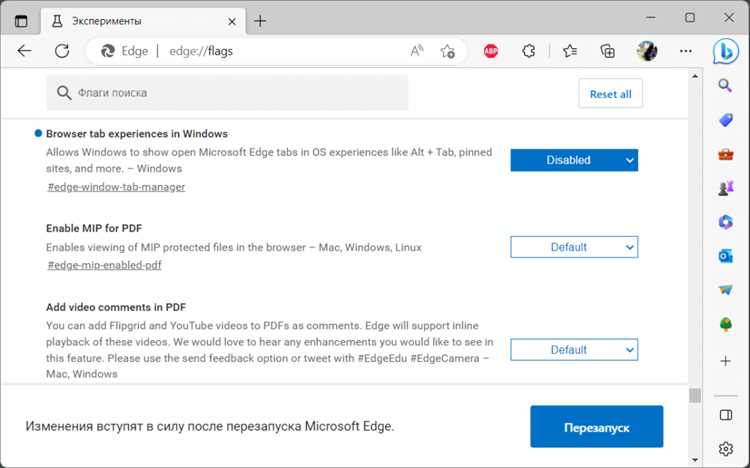Click the Browser tab experiences in Windows heading

(x=137, y=134)
